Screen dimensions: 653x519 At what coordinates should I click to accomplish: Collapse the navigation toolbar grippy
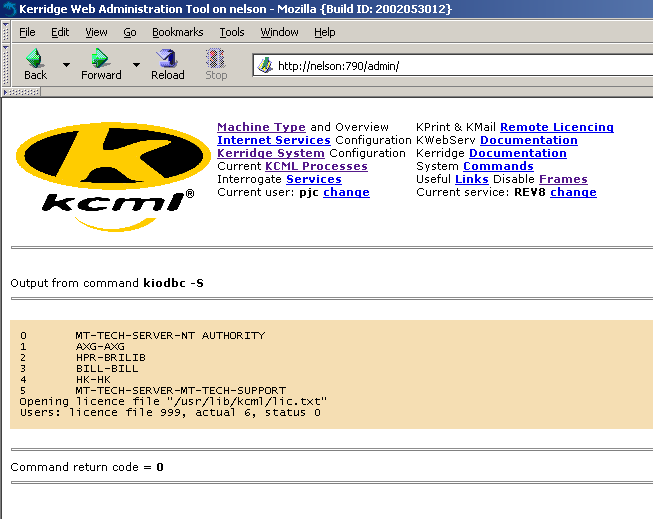[x=6, y=65]
